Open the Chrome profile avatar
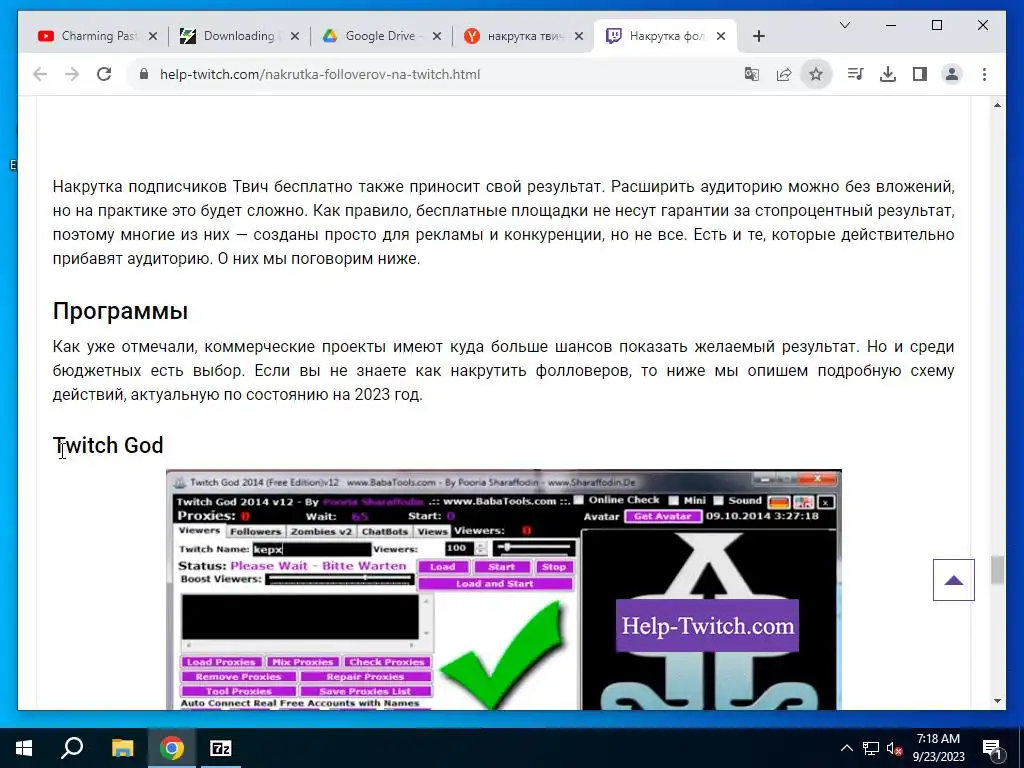Viewport: 1024px width, 768px height. [952, 74]
